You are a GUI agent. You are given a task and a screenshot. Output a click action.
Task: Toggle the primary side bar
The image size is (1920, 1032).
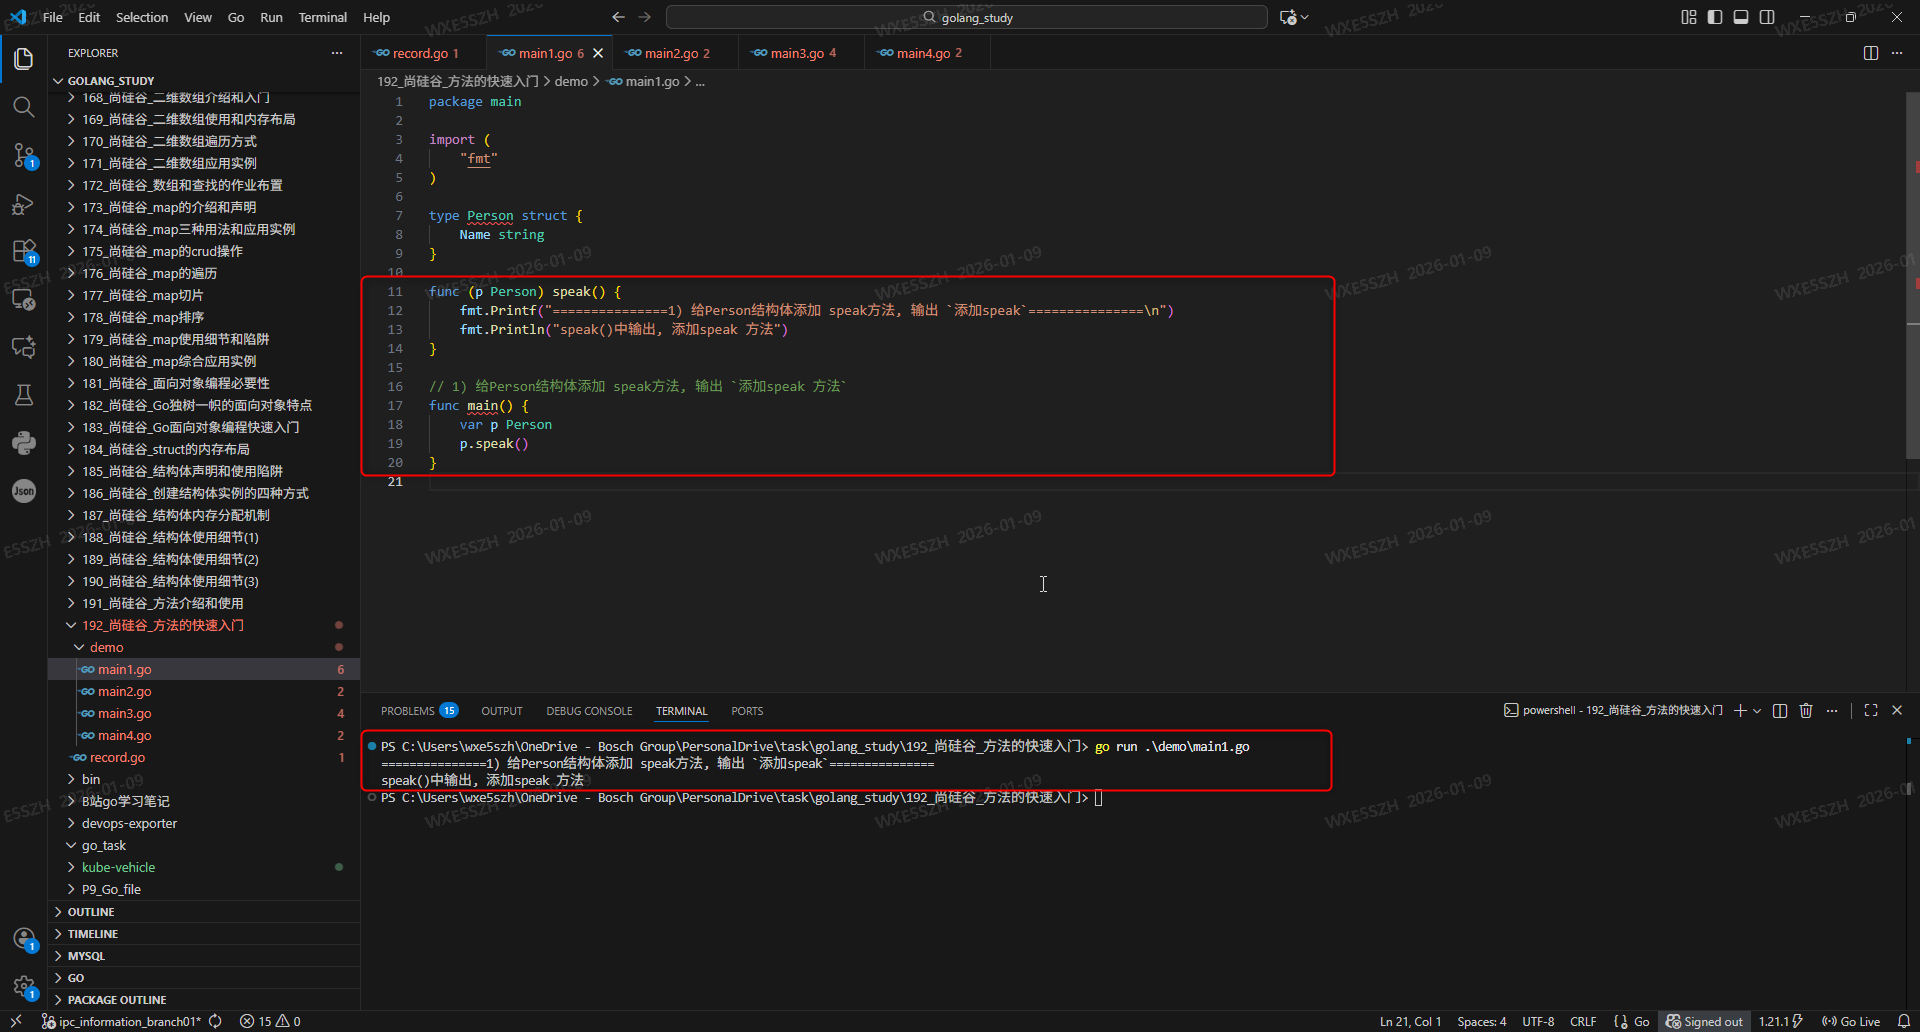[1715, 17]
